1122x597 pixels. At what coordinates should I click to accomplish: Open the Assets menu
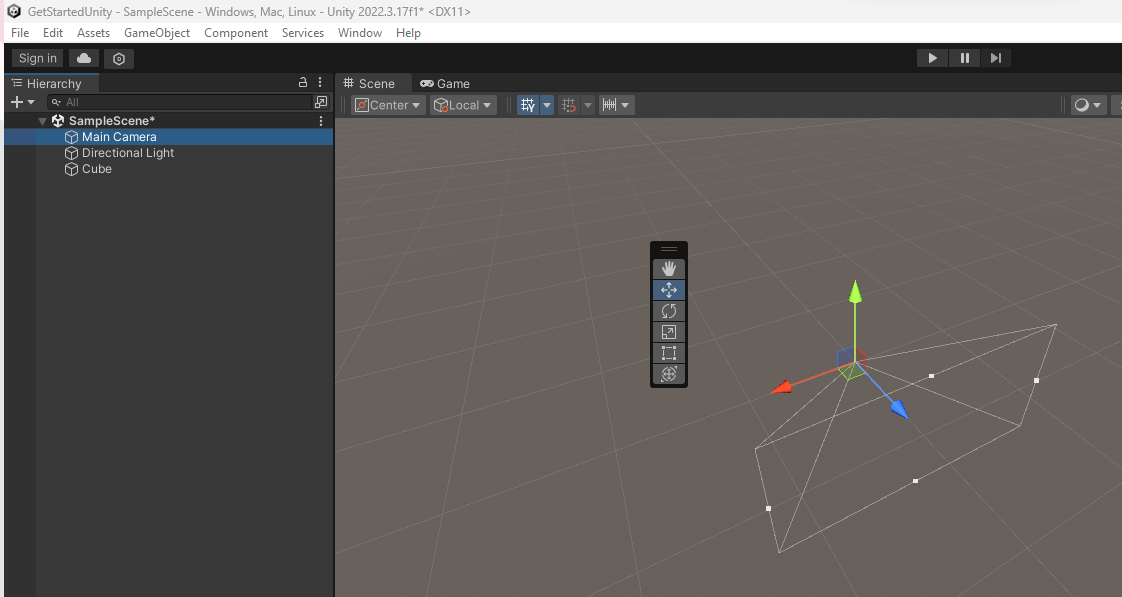(x=93, y=33)
